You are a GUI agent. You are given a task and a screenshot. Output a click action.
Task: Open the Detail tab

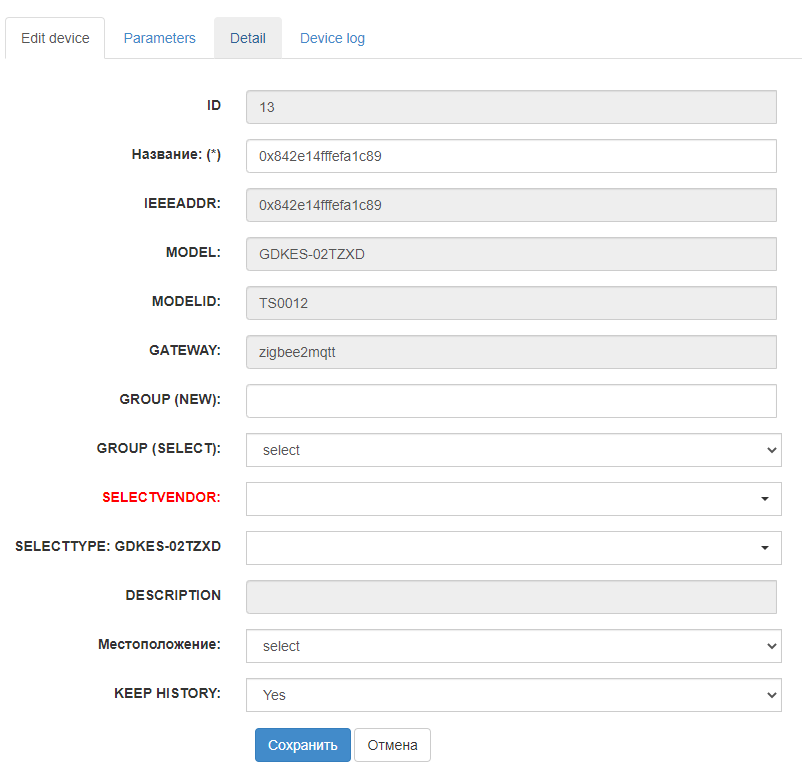click(248, 38)
